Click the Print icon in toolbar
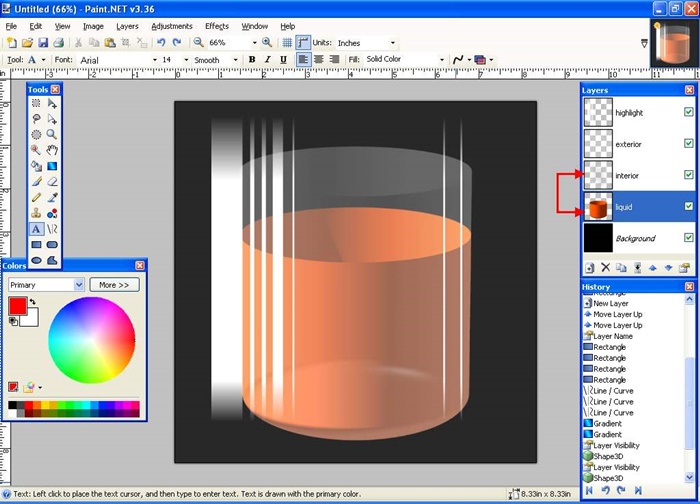The image size is (700, 504). click(x=58, y=43)
